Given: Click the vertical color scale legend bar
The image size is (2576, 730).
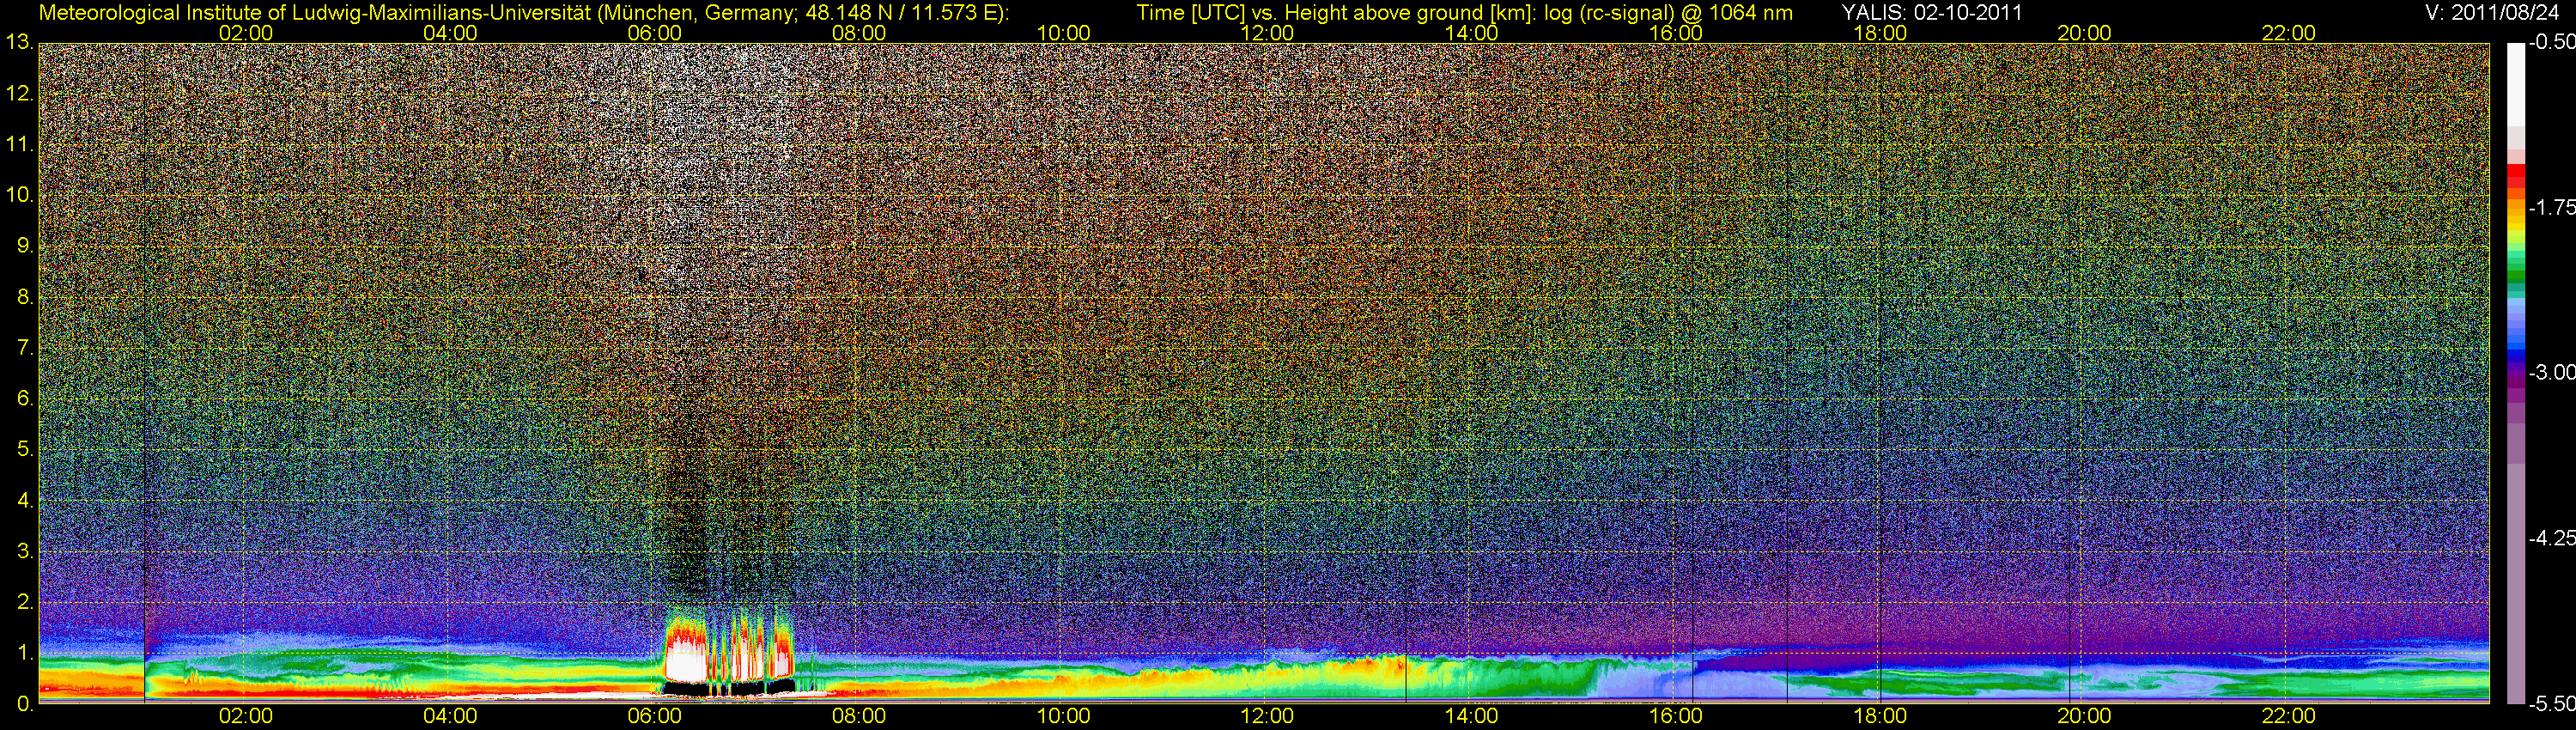Looking at the screenshot, I should [2516, 373].
